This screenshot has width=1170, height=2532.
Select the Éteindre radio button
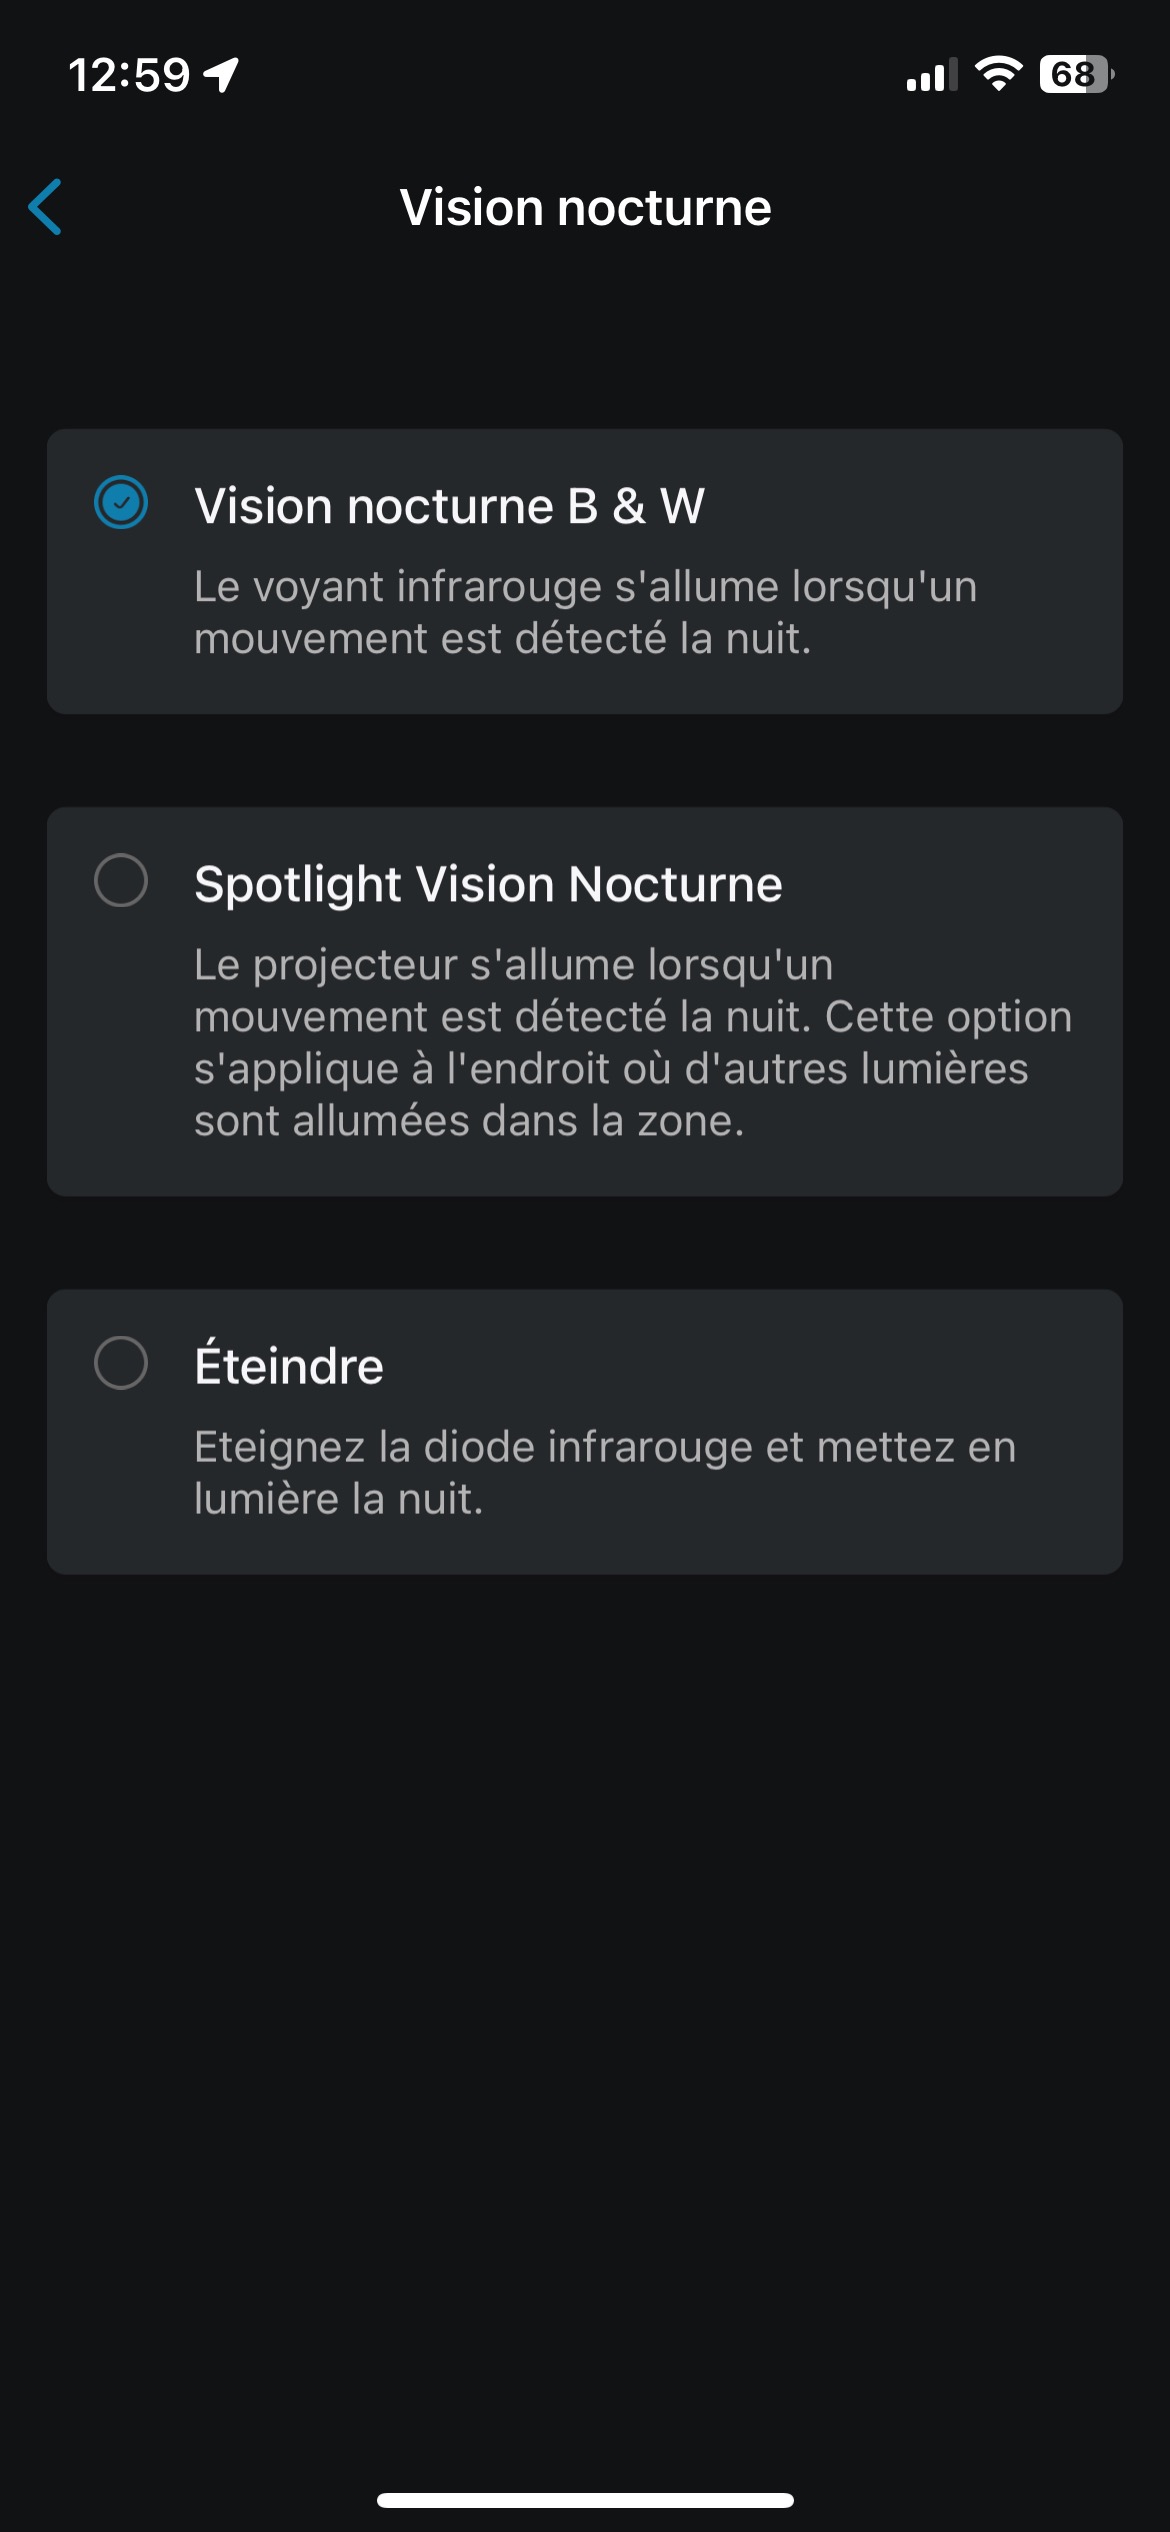click(x=121, y=1362)
